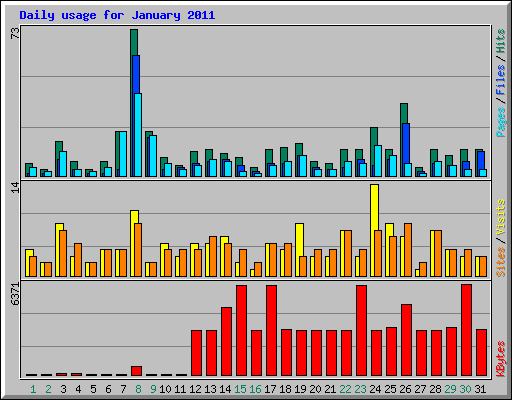Click the blue "Files" legend label
Screen dimensions: 512x400
pyautogui.click(x=500, y=80)
